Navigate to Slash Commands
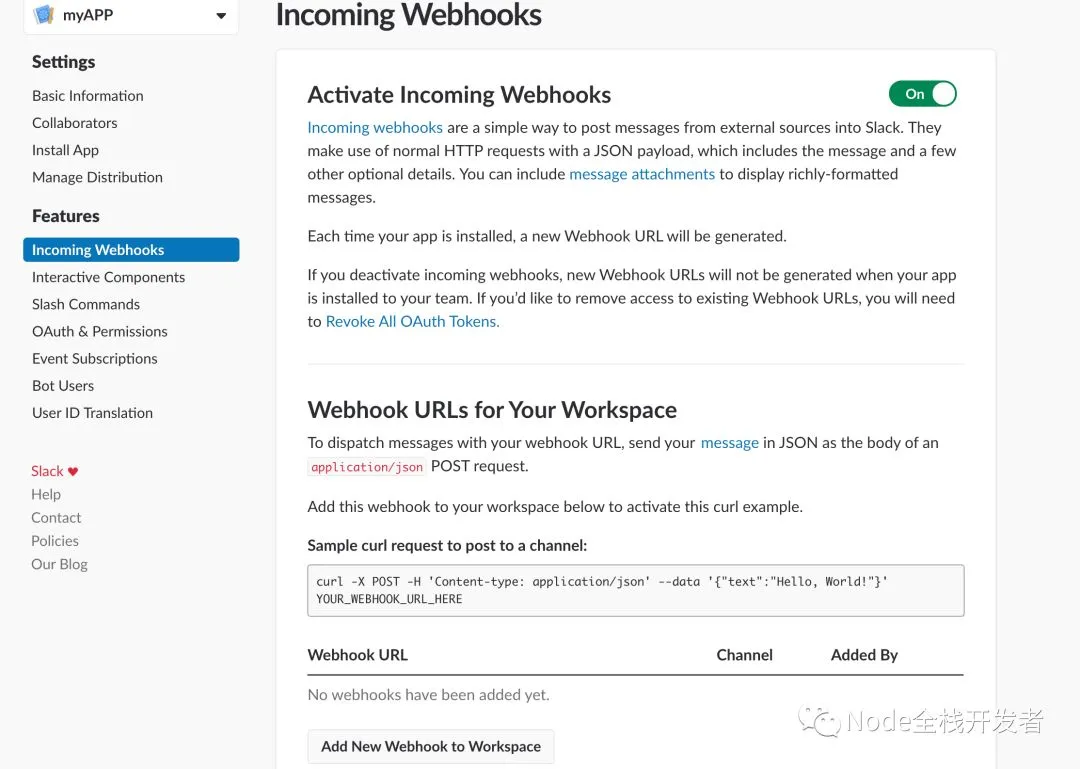Image resolution: width=1080 pixels, height=769 pixels. click(86, 304)
